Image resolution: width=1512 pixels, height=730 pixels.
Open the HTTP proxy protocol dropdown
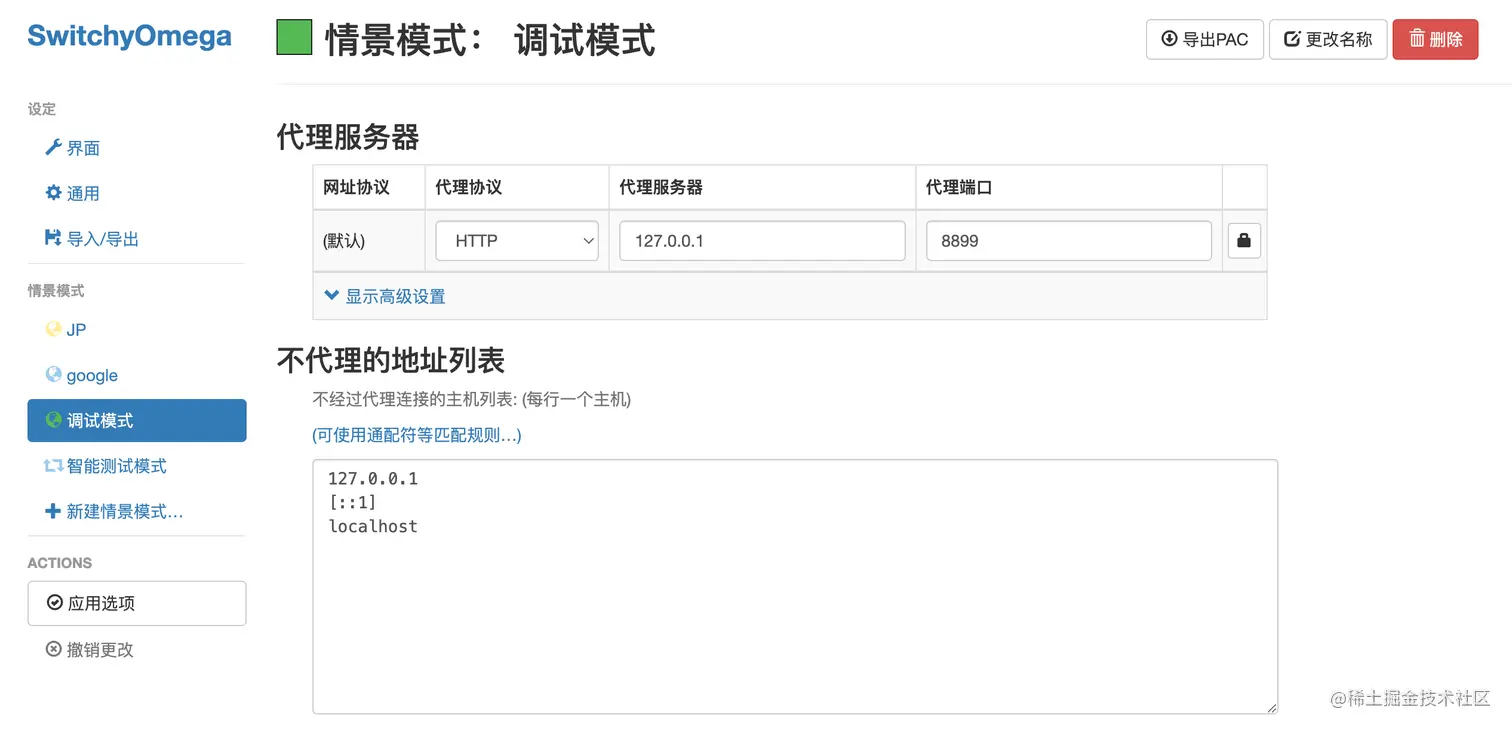point(517,241)
